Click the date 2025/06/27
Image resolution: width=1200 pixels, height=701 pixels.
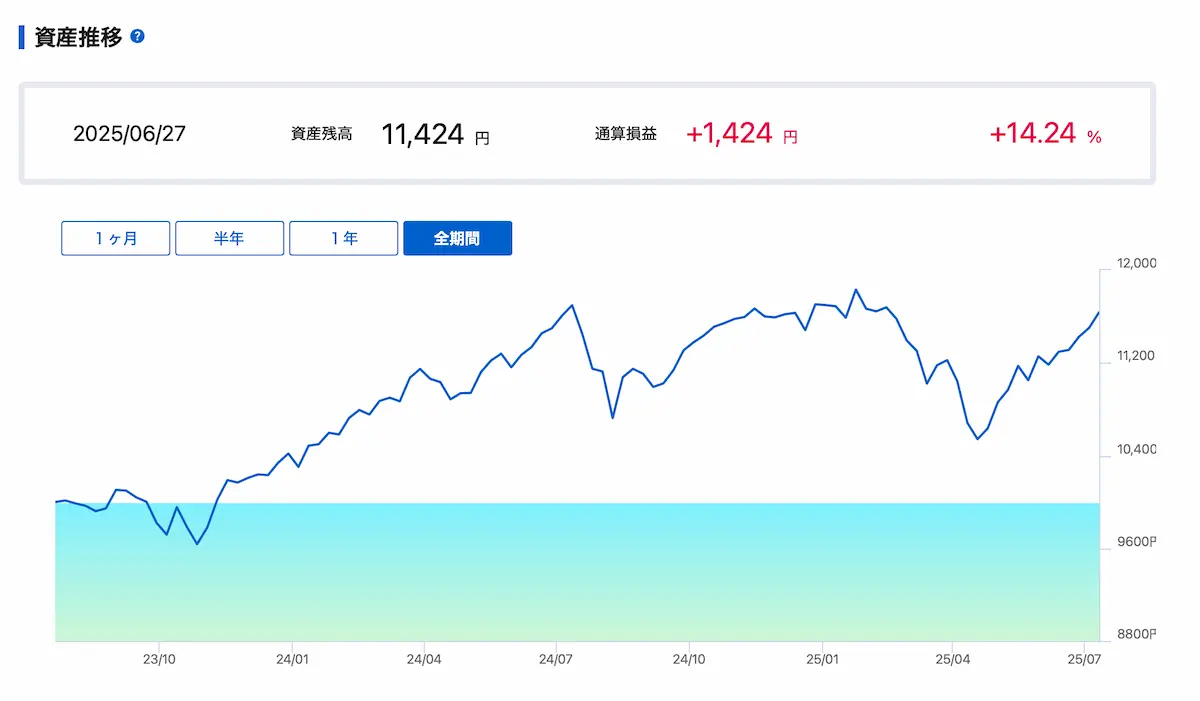129,134
